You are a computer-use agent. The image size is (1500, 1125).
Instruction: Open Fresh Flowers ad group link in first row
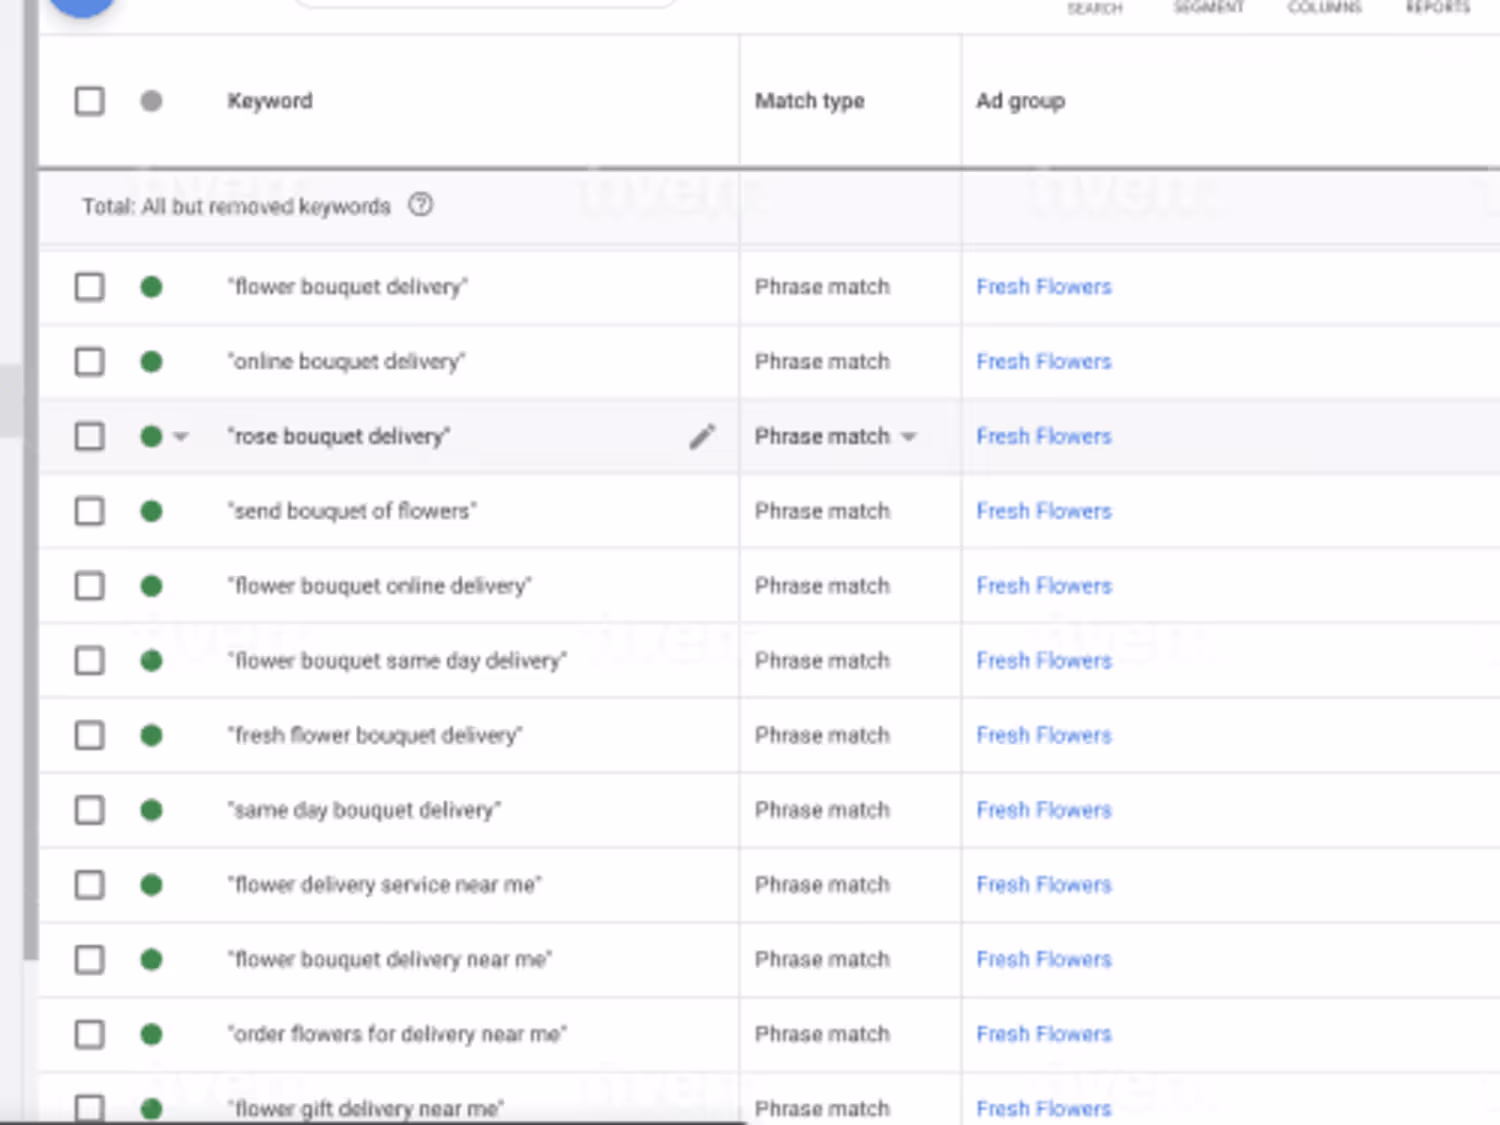(x=1043, y=287)
